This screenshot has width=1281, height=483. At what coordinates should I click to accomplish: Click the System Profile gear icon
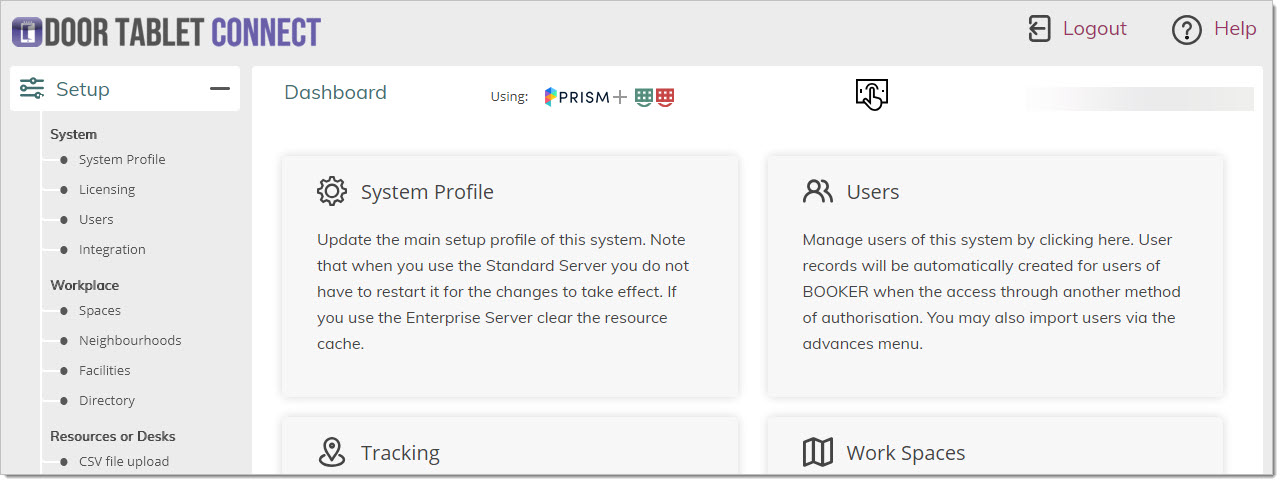click(x=332, y=191)
